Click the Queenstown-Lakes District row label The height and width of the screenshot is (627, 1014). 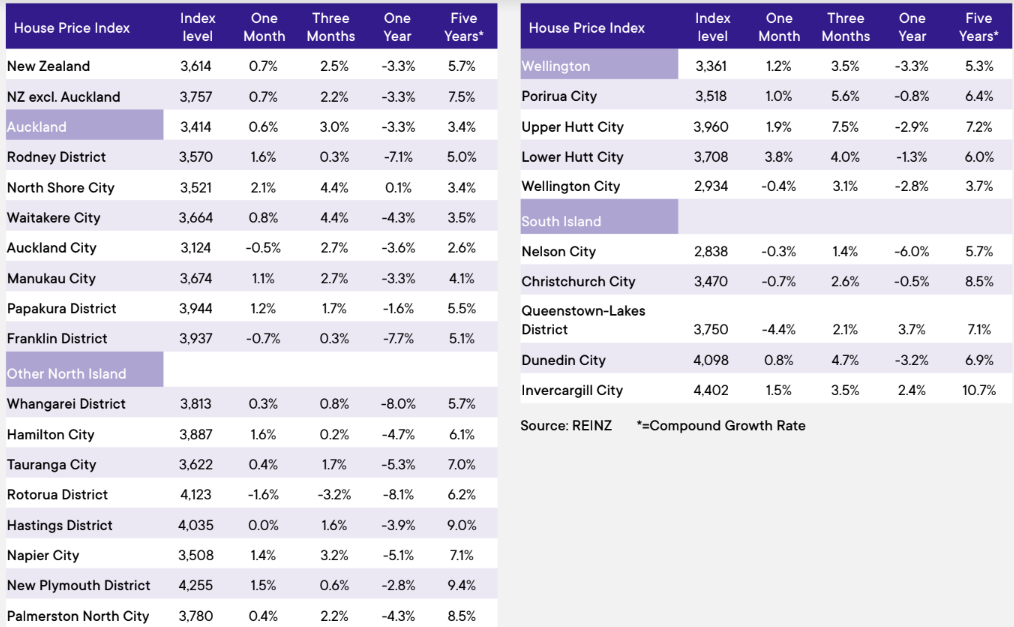(x=583, y=320)
